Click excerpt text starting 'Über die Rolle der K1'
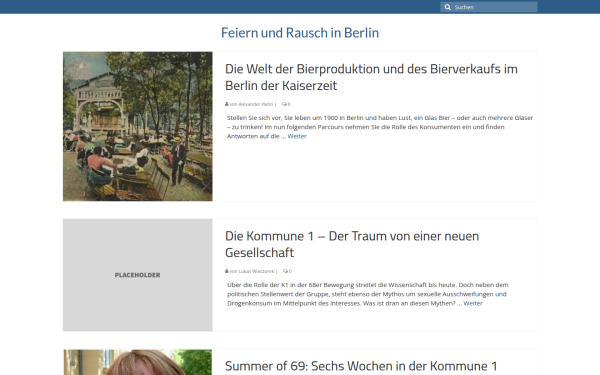The image size is (600, 375). [x=367, y=294]
